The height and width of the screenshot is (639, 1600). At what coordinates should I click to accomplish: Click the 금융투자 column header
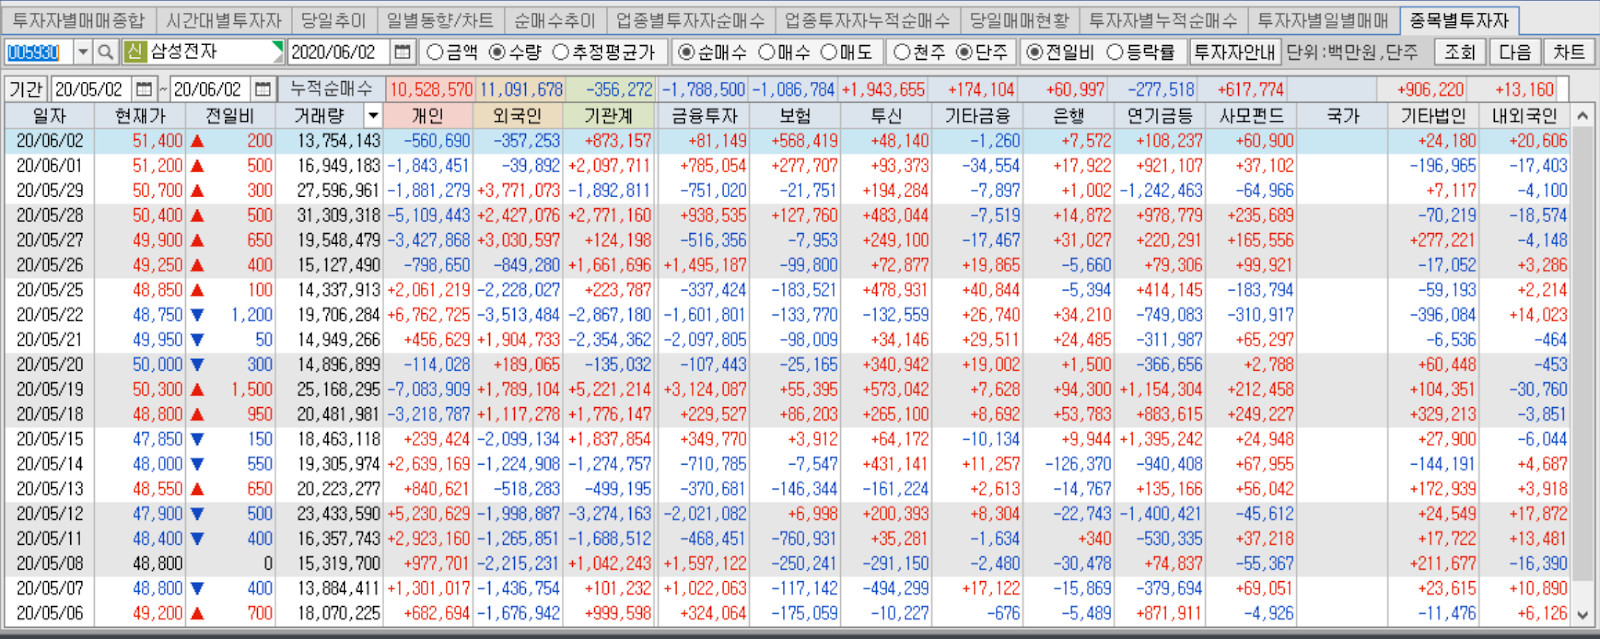click(x=704, y=116)
